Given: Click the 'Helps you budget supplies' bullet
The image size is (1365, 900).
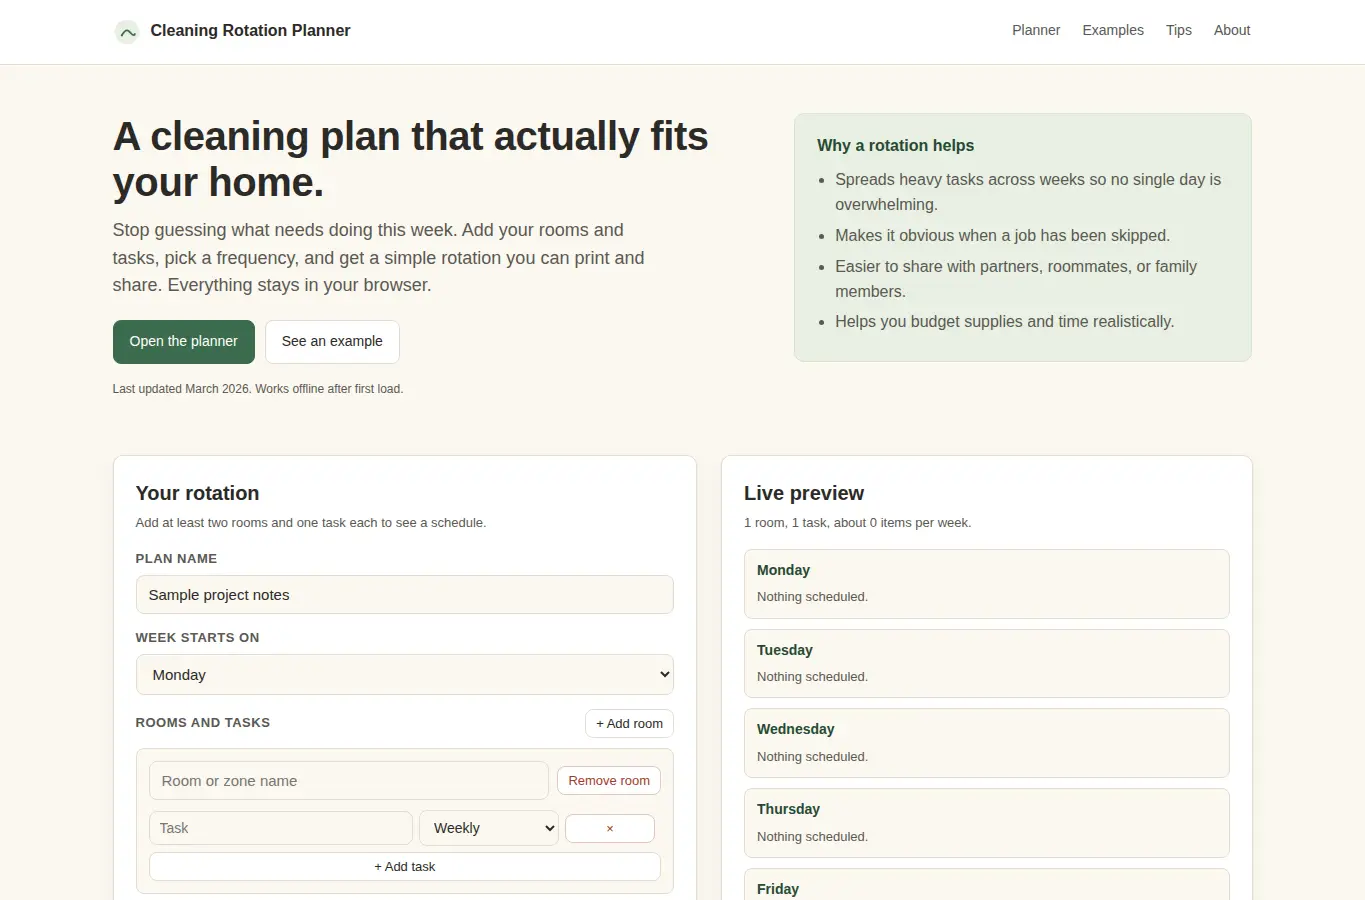Looking at the screenshot, I should pyautogui.click(x=1004, y=321).
